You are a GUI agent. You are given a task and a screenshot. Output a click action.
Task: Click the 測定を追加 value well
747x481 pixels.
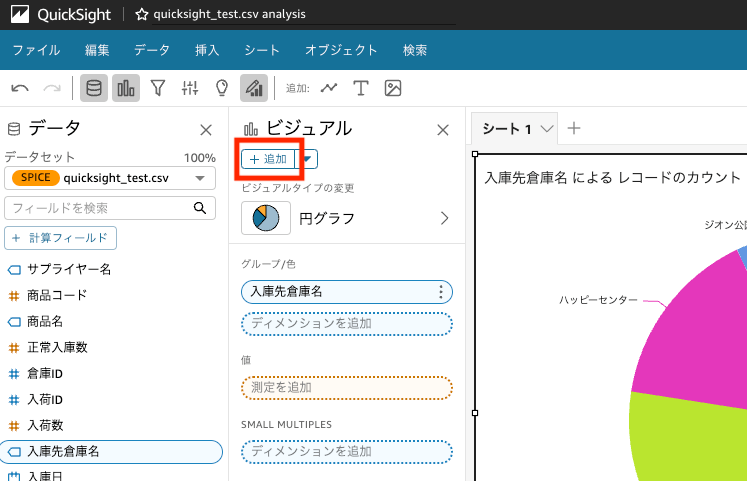pyautogui.click(x=347, y=388)
